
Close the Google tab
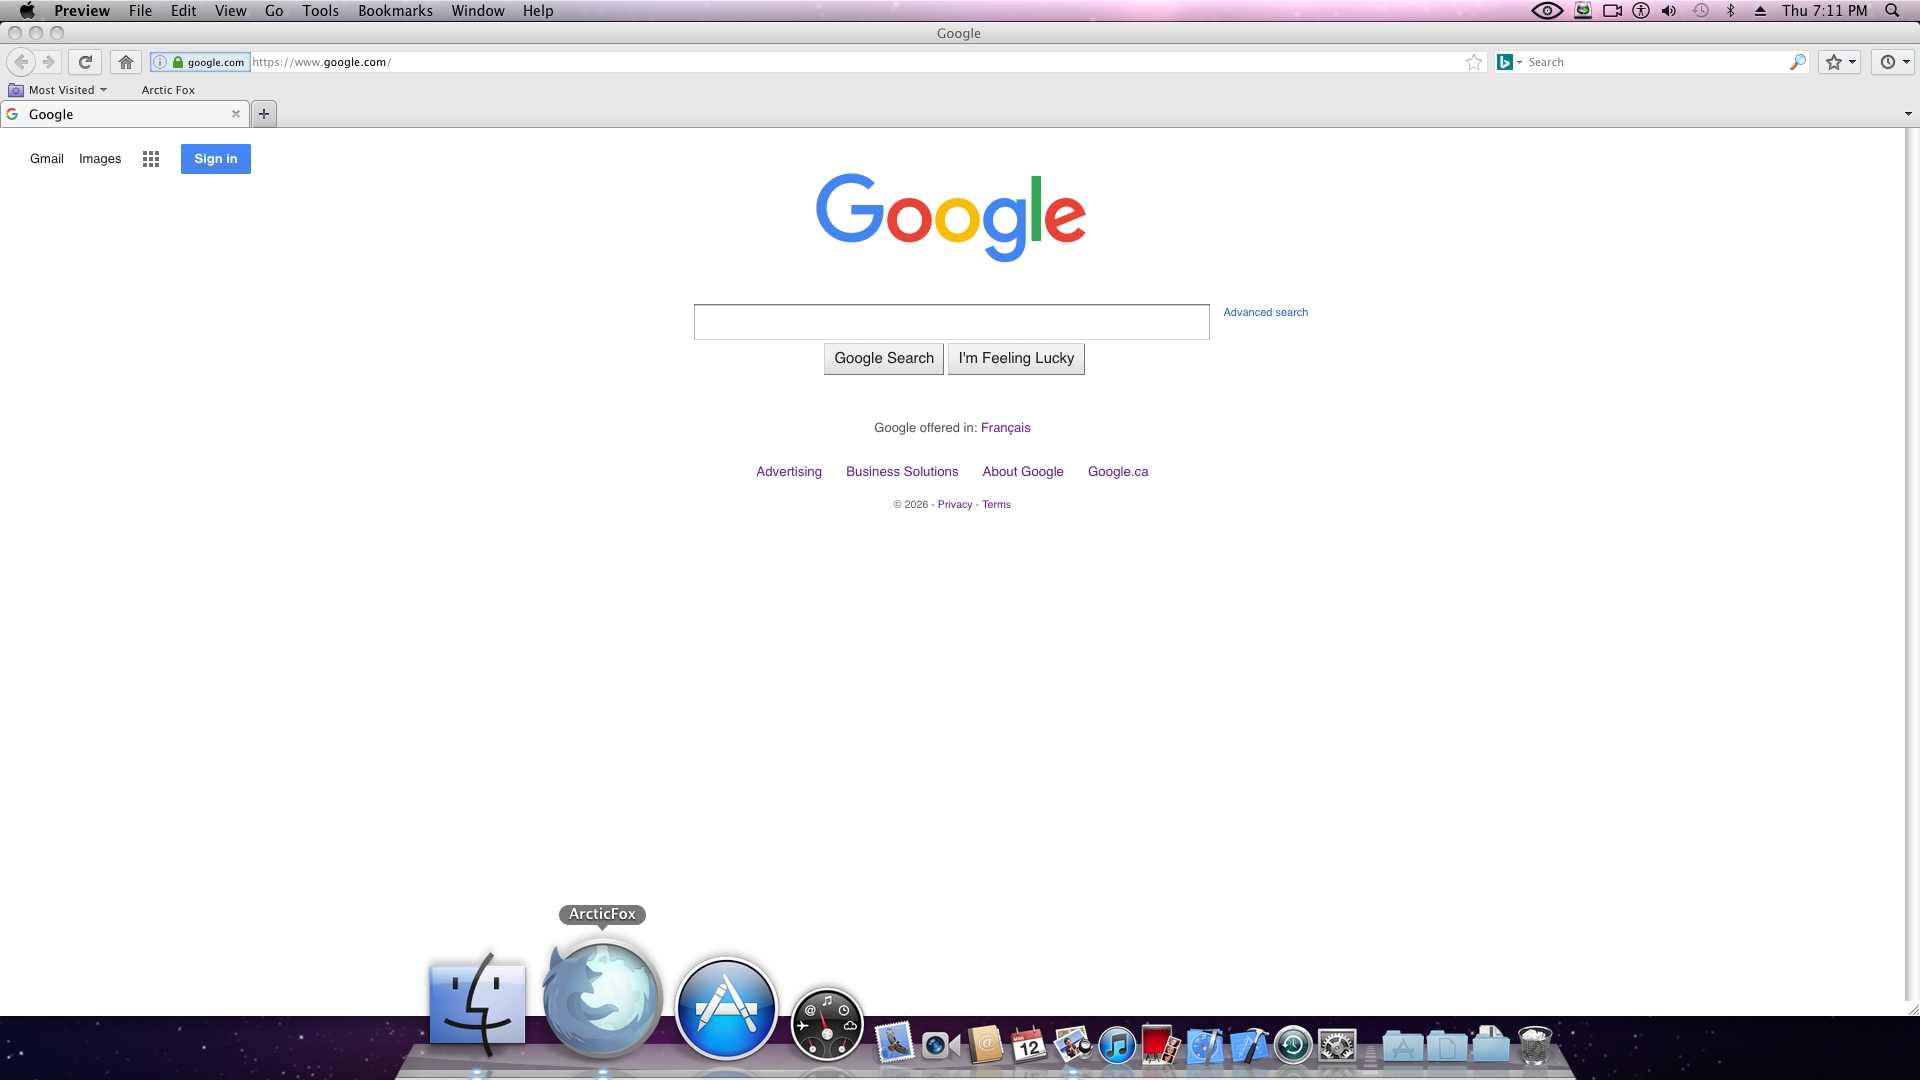click(x=236, y=114)
